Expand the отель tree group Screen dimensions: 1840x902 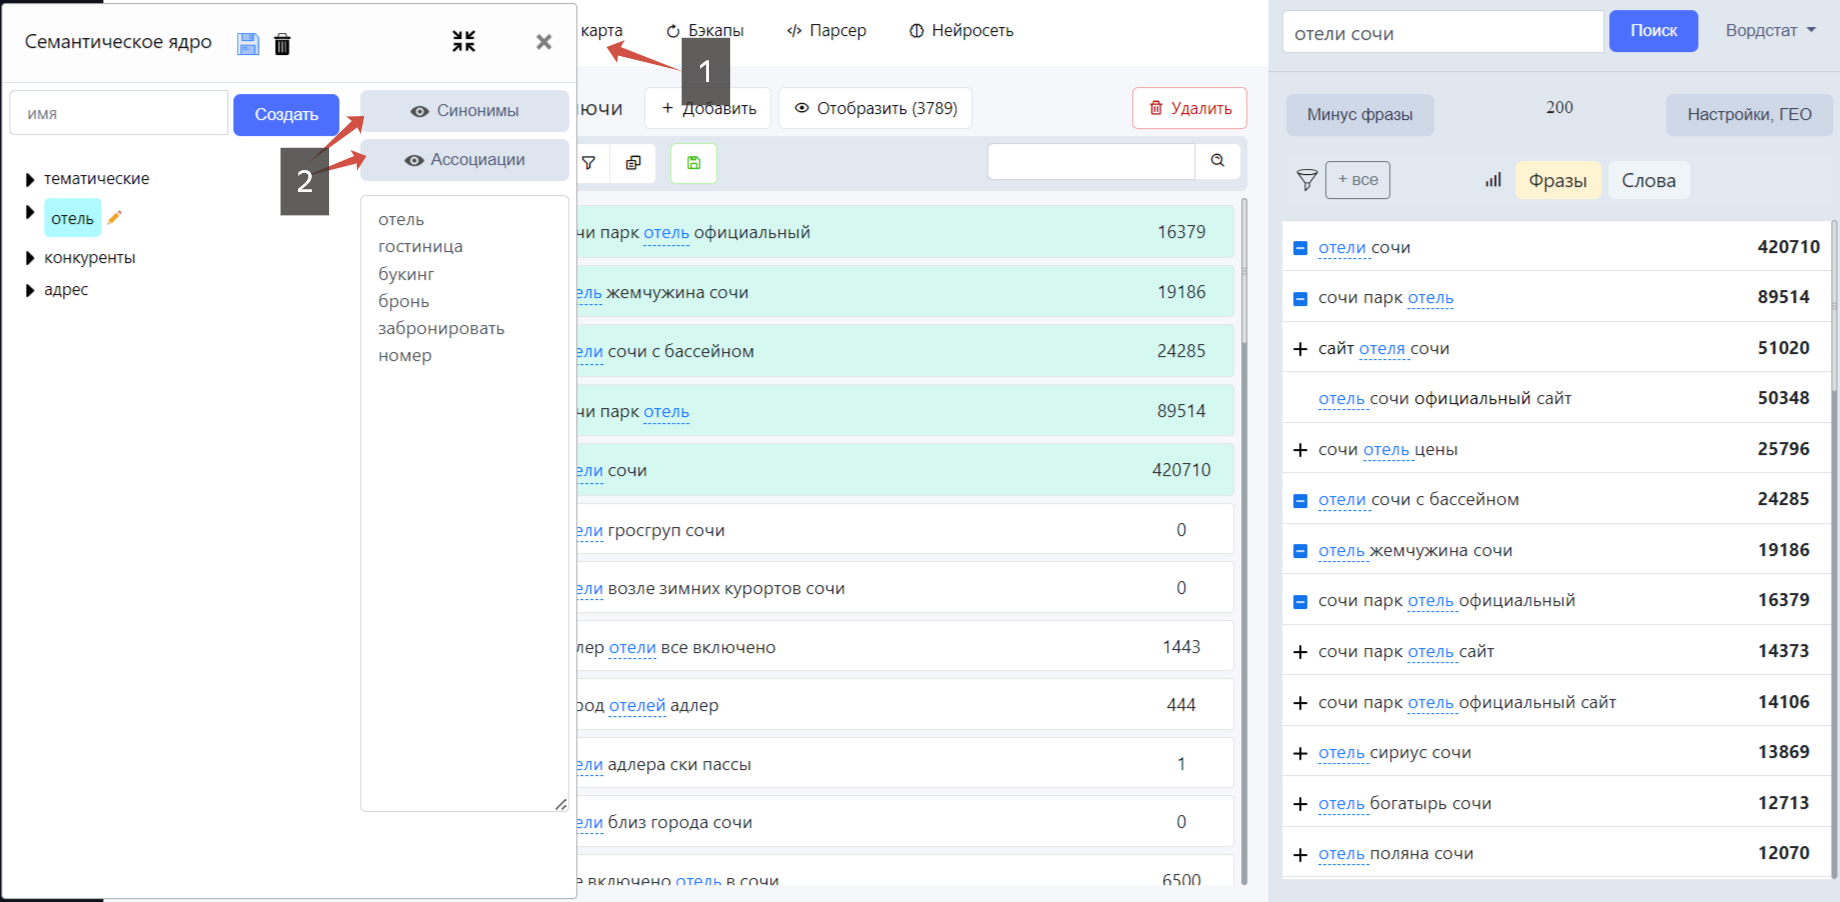click(30, 212)
